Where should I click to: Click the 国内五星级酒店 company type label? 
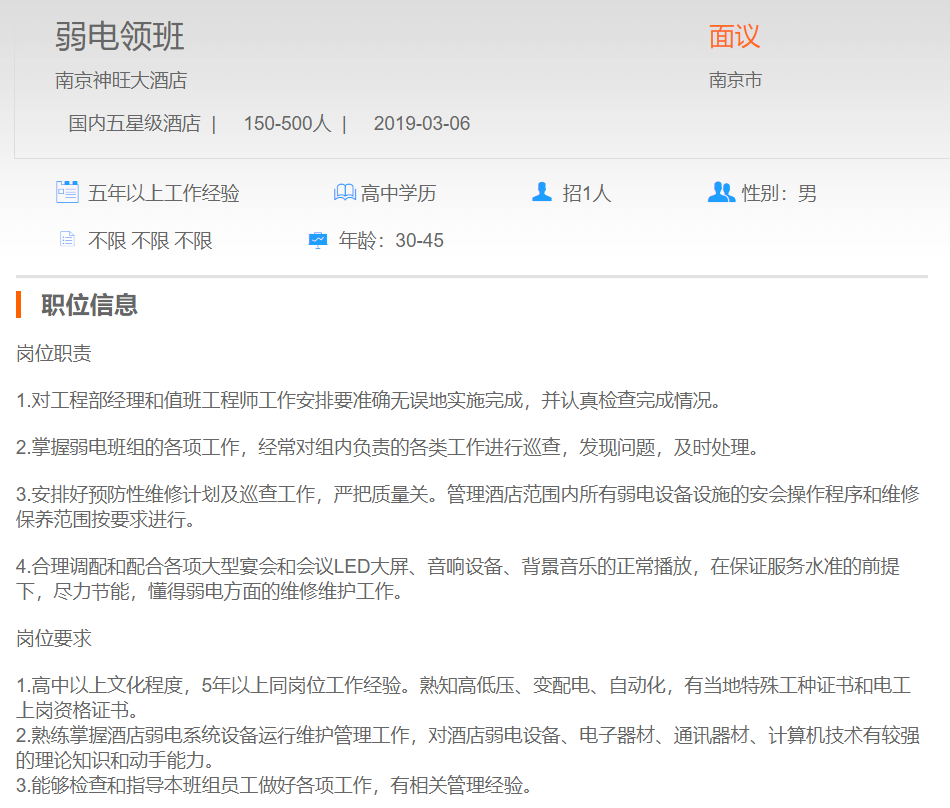click(134, 124)
